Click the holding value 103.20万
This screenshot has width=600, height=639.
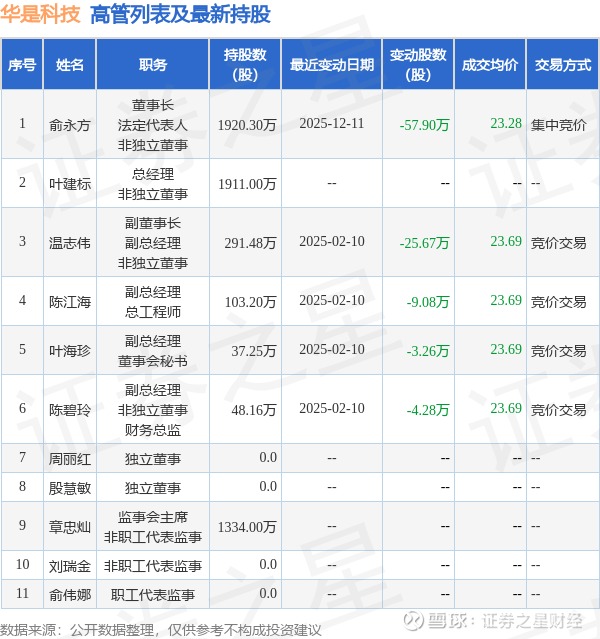[250, 302]
